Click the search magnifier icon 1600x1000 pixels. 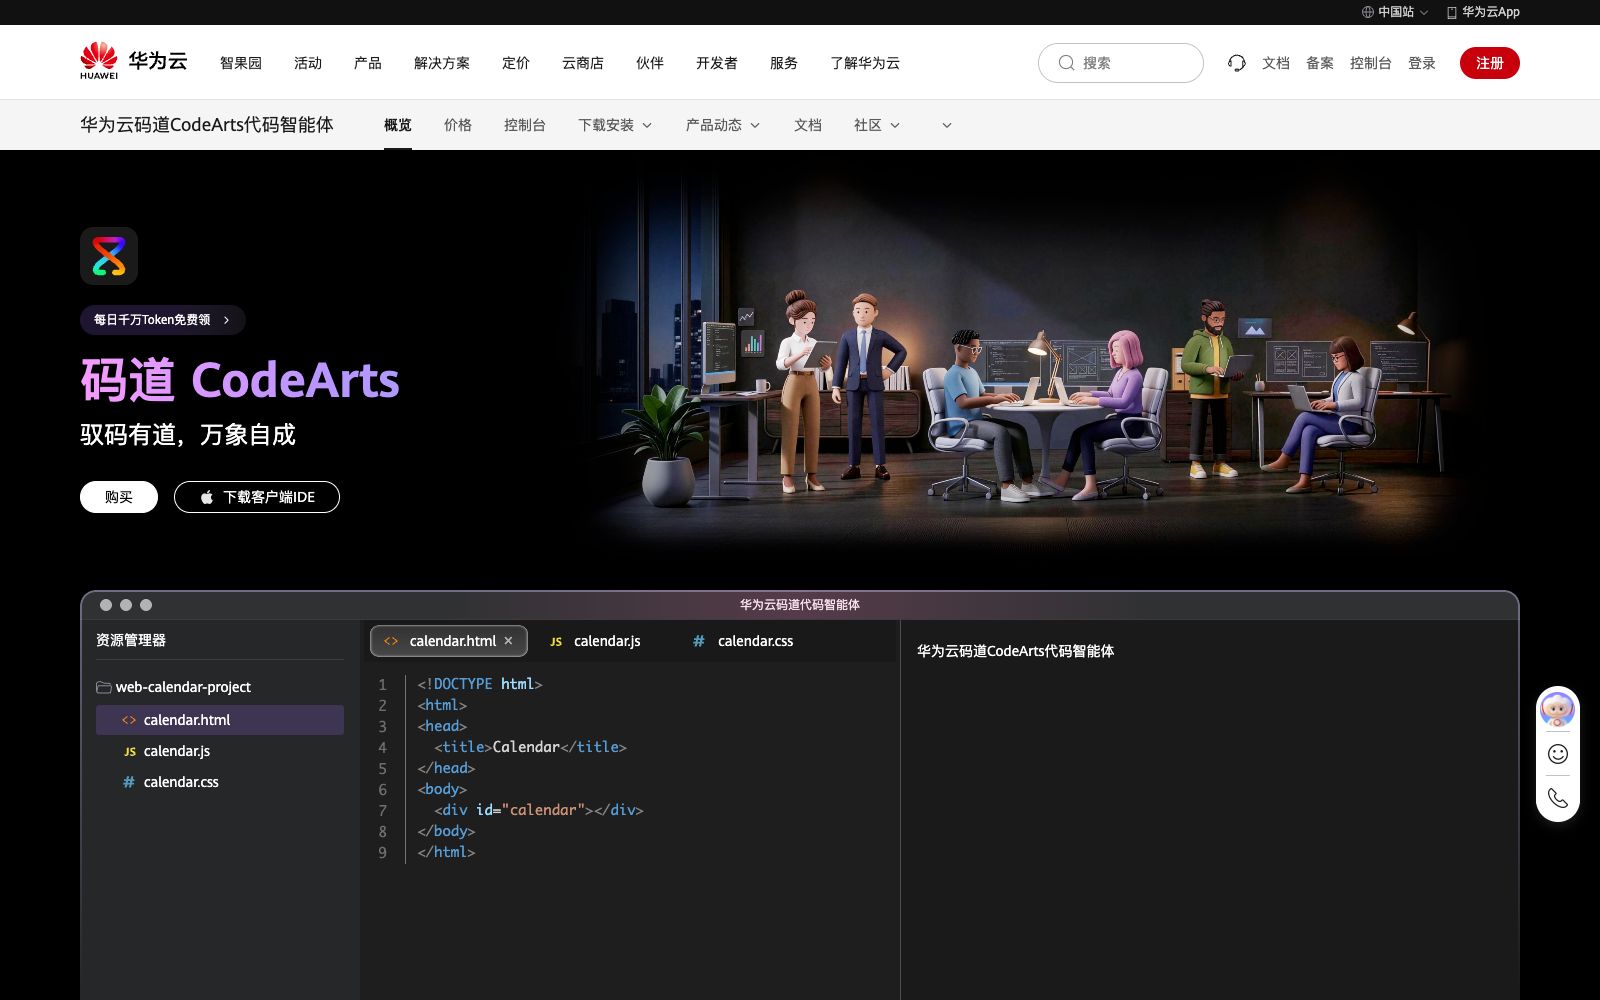[1067, 63]
